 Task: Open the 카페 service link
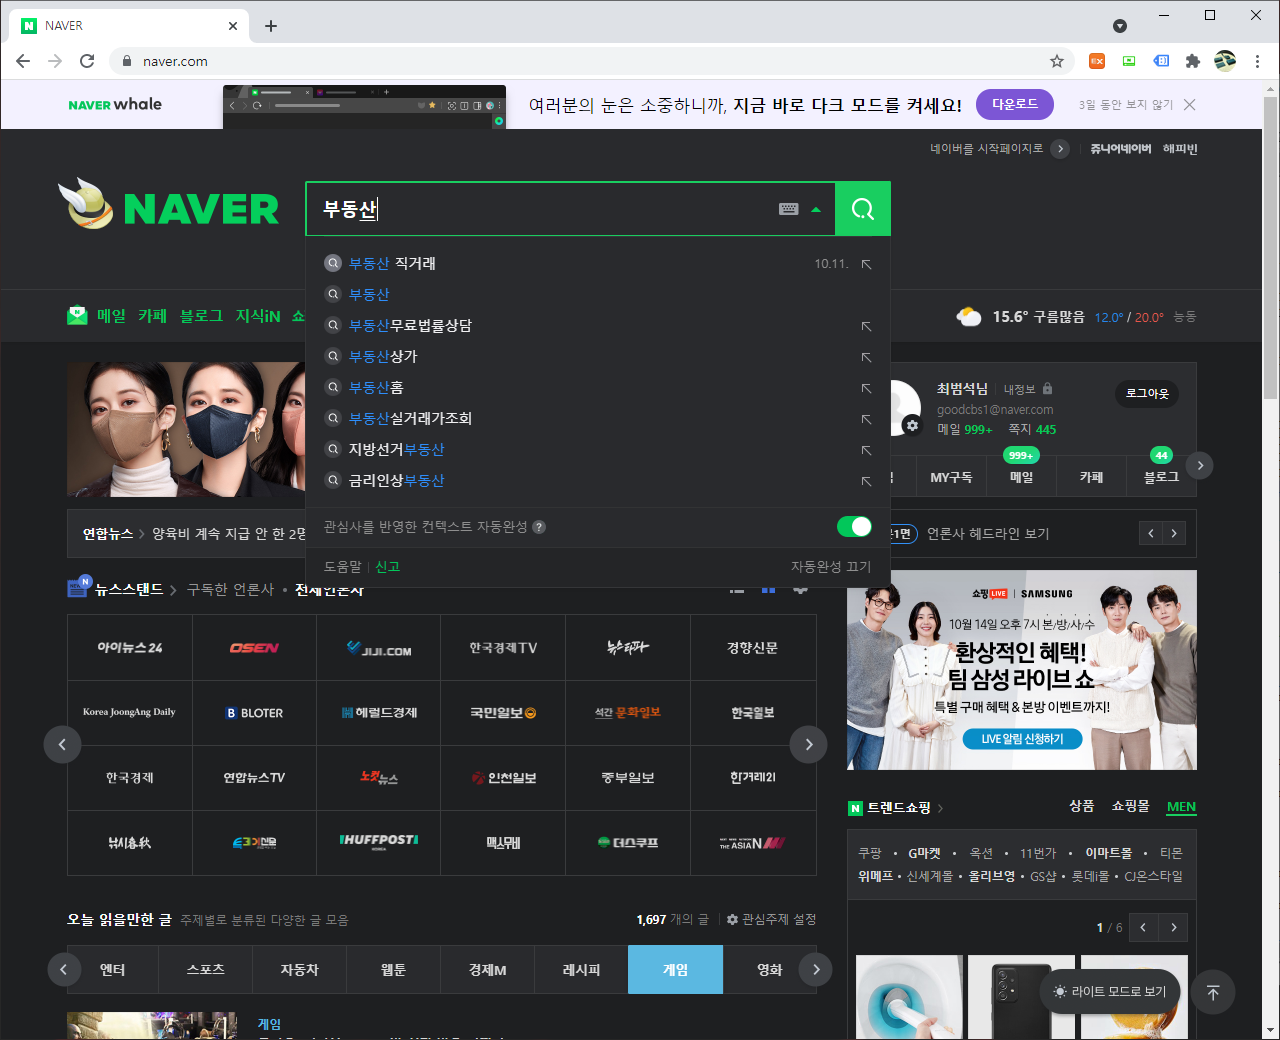pos(152,316)
